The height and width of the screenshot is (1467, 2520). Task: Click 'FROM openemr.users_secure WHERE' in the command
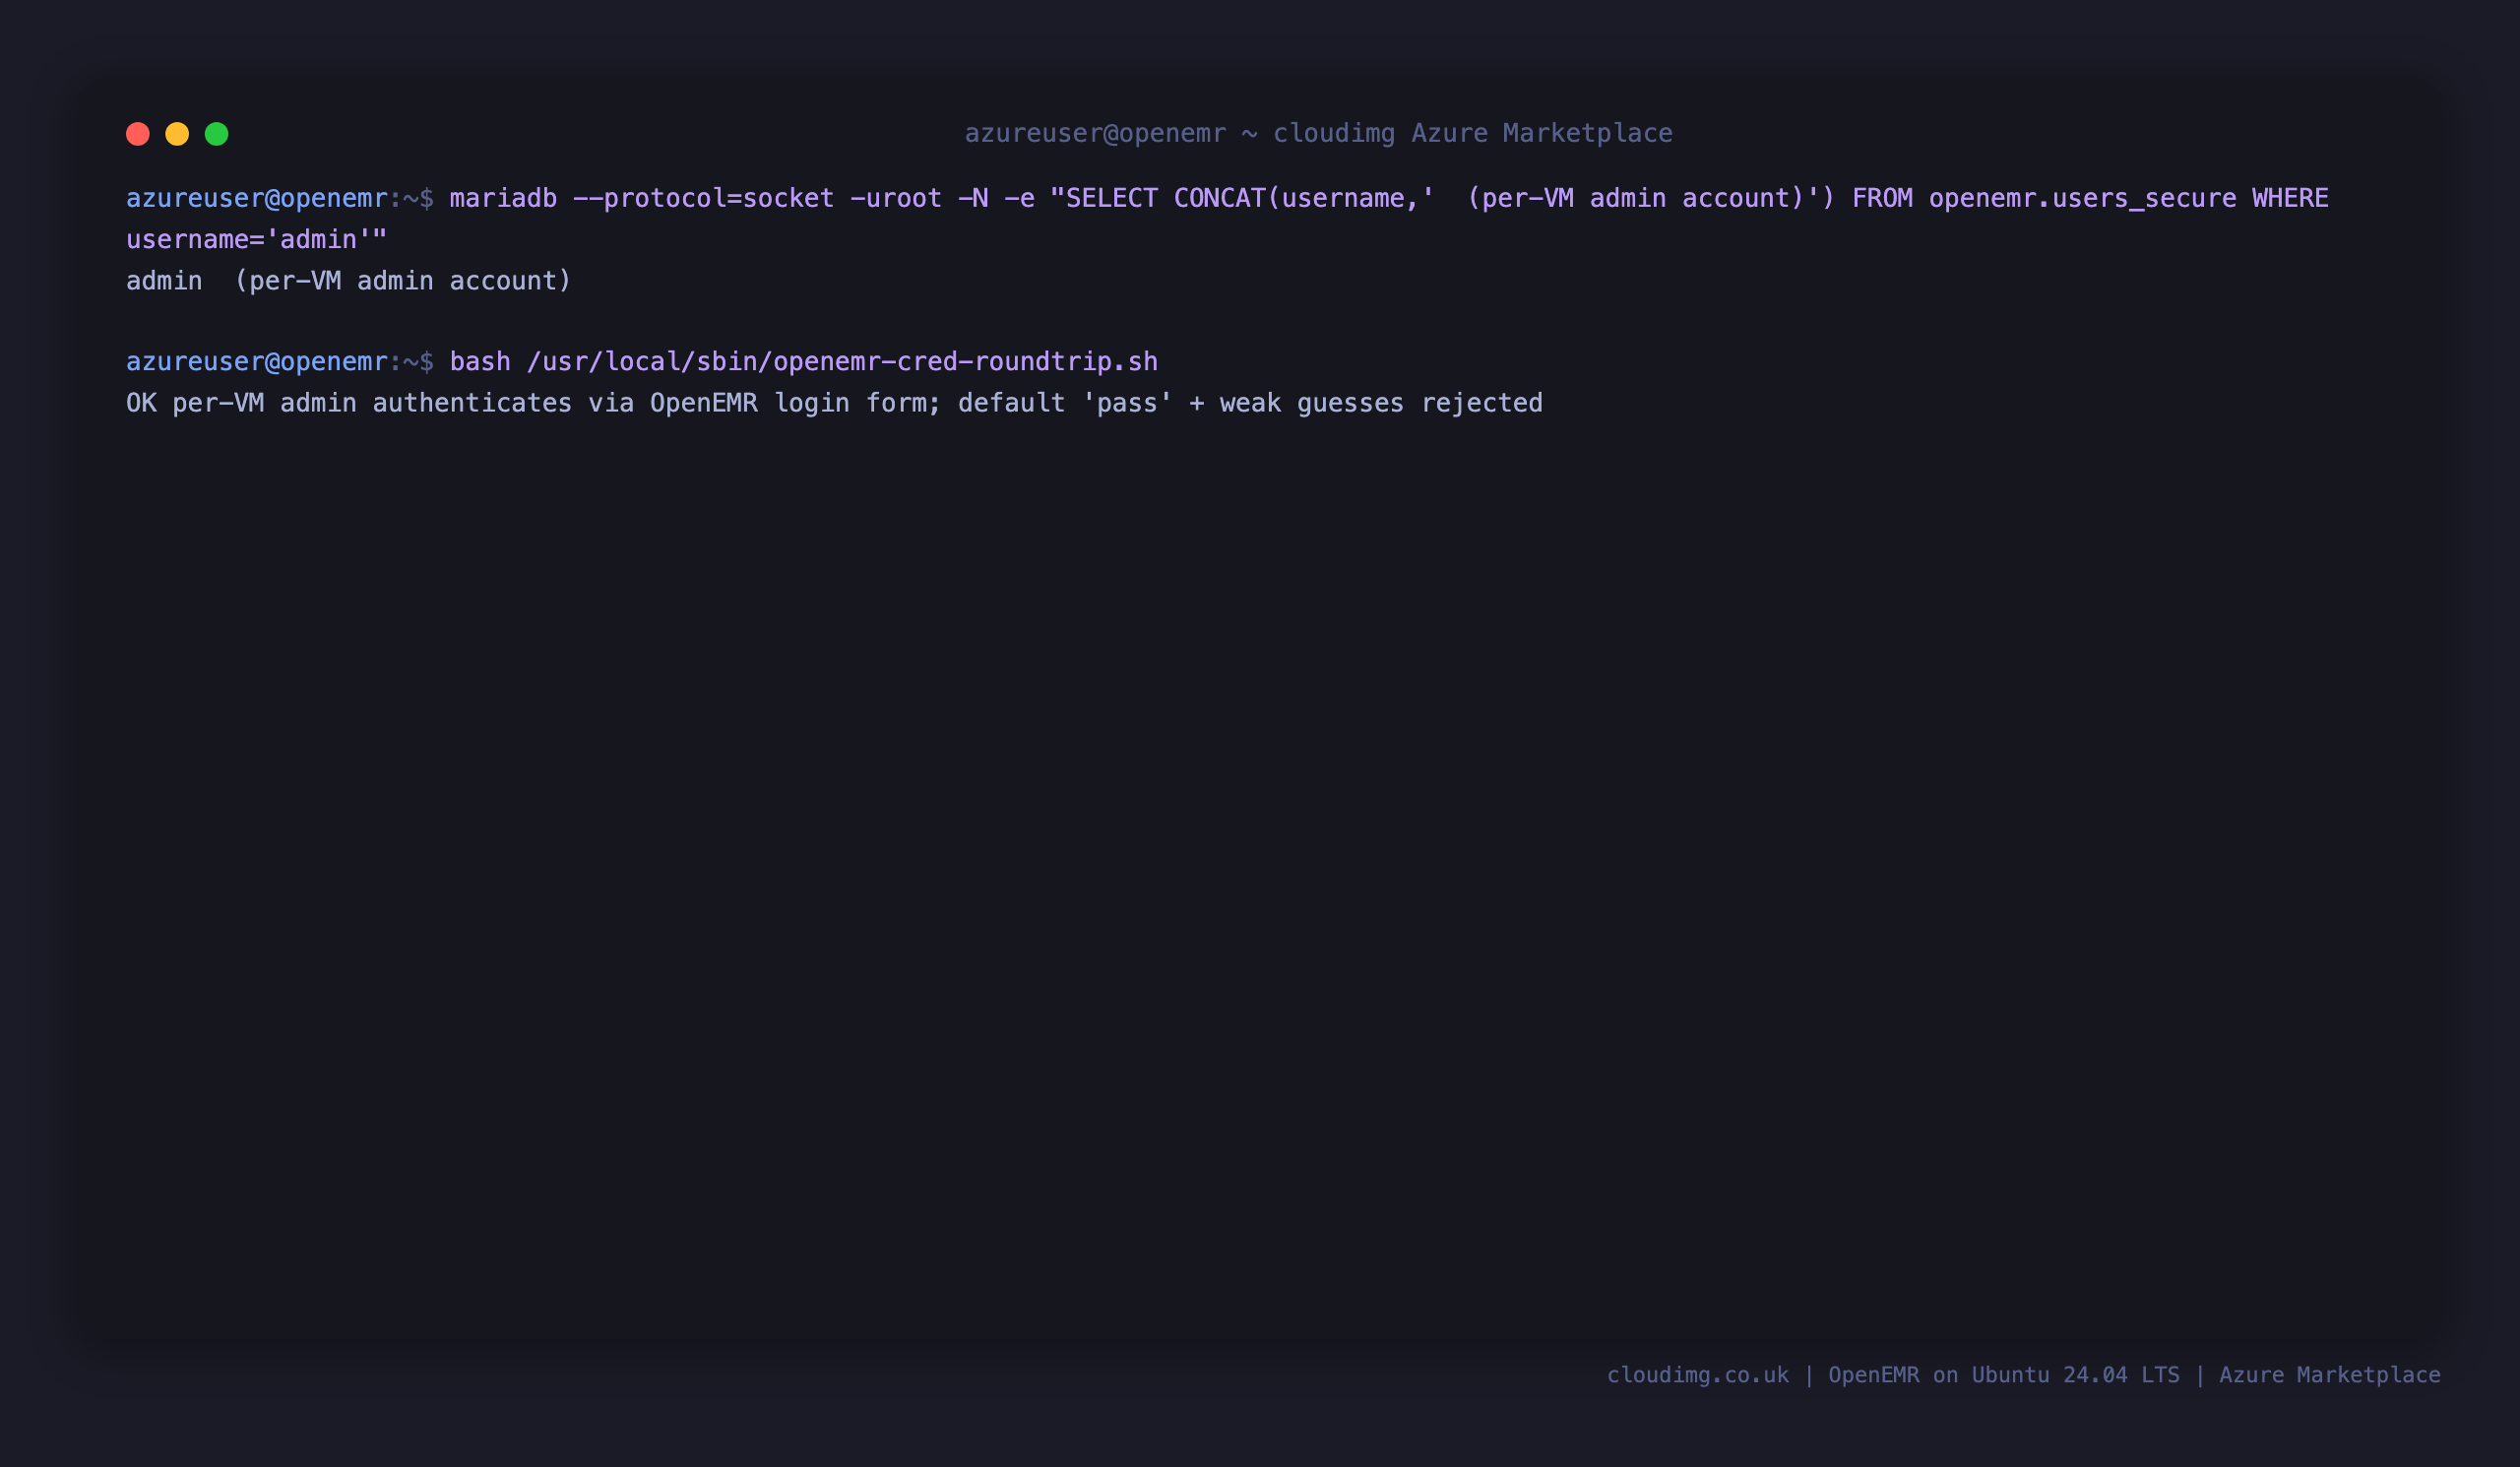[x=2090, y=198]
